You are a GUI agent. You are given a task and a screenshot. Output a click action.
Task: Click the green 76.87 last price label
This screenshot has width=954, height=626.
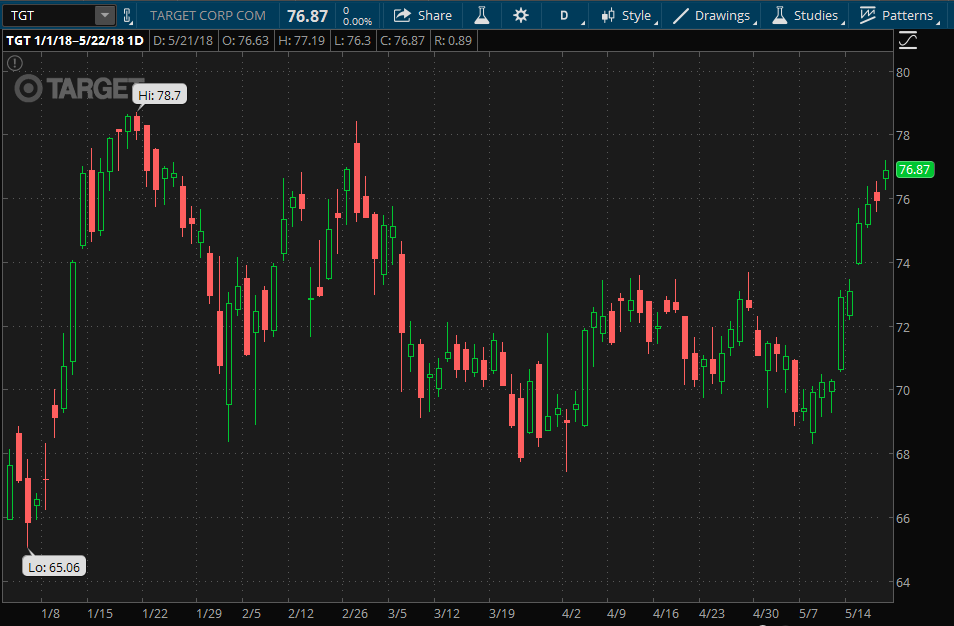point(914,169)
